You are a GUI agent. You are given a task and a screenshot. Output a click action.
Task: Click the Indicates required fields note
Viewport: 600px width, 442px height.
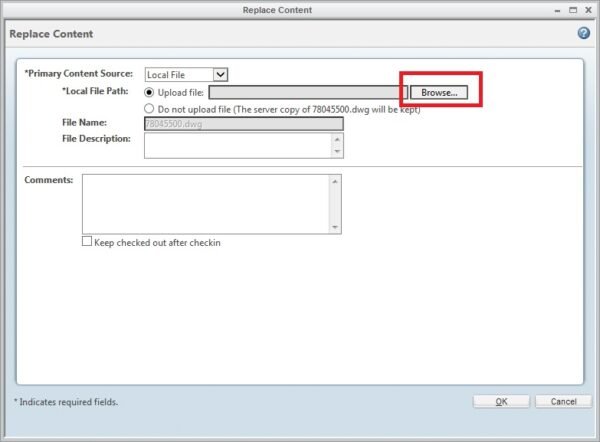(x=66, y=402)
